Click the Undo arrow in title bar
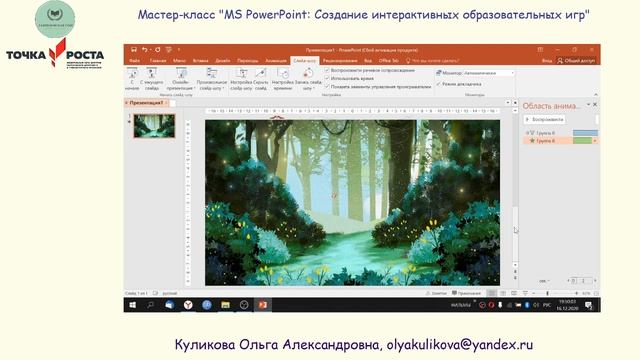 coord(144,49)
